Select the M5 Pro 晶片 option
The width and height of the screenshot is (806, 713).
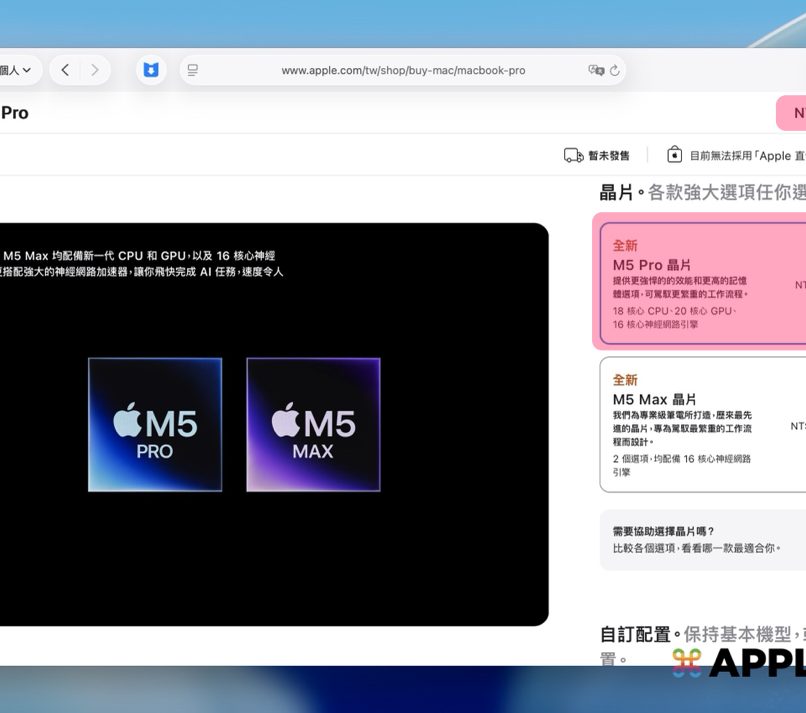click(700, 280)
